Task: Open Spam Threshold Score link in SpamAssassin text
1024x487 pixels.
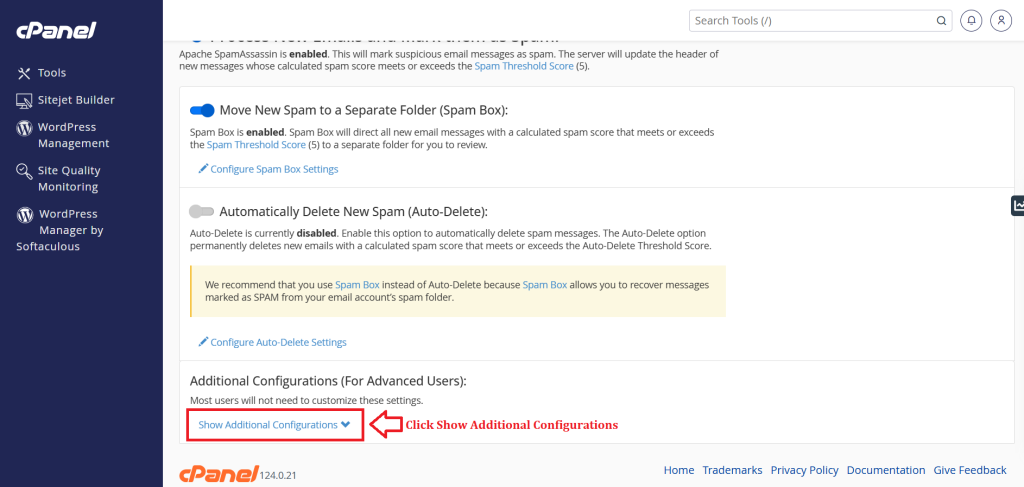Action: click(524, 67)
